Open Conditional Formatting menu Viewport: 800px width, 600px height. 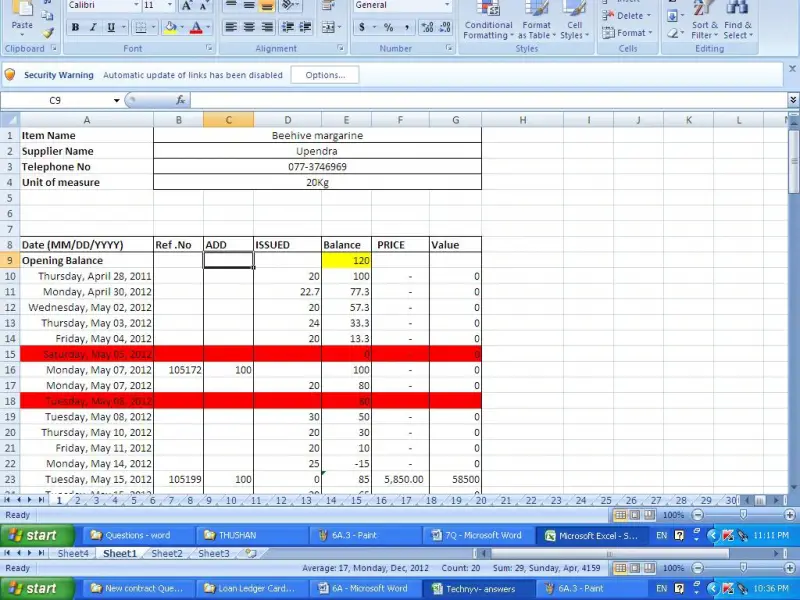[x=488, y=20]
